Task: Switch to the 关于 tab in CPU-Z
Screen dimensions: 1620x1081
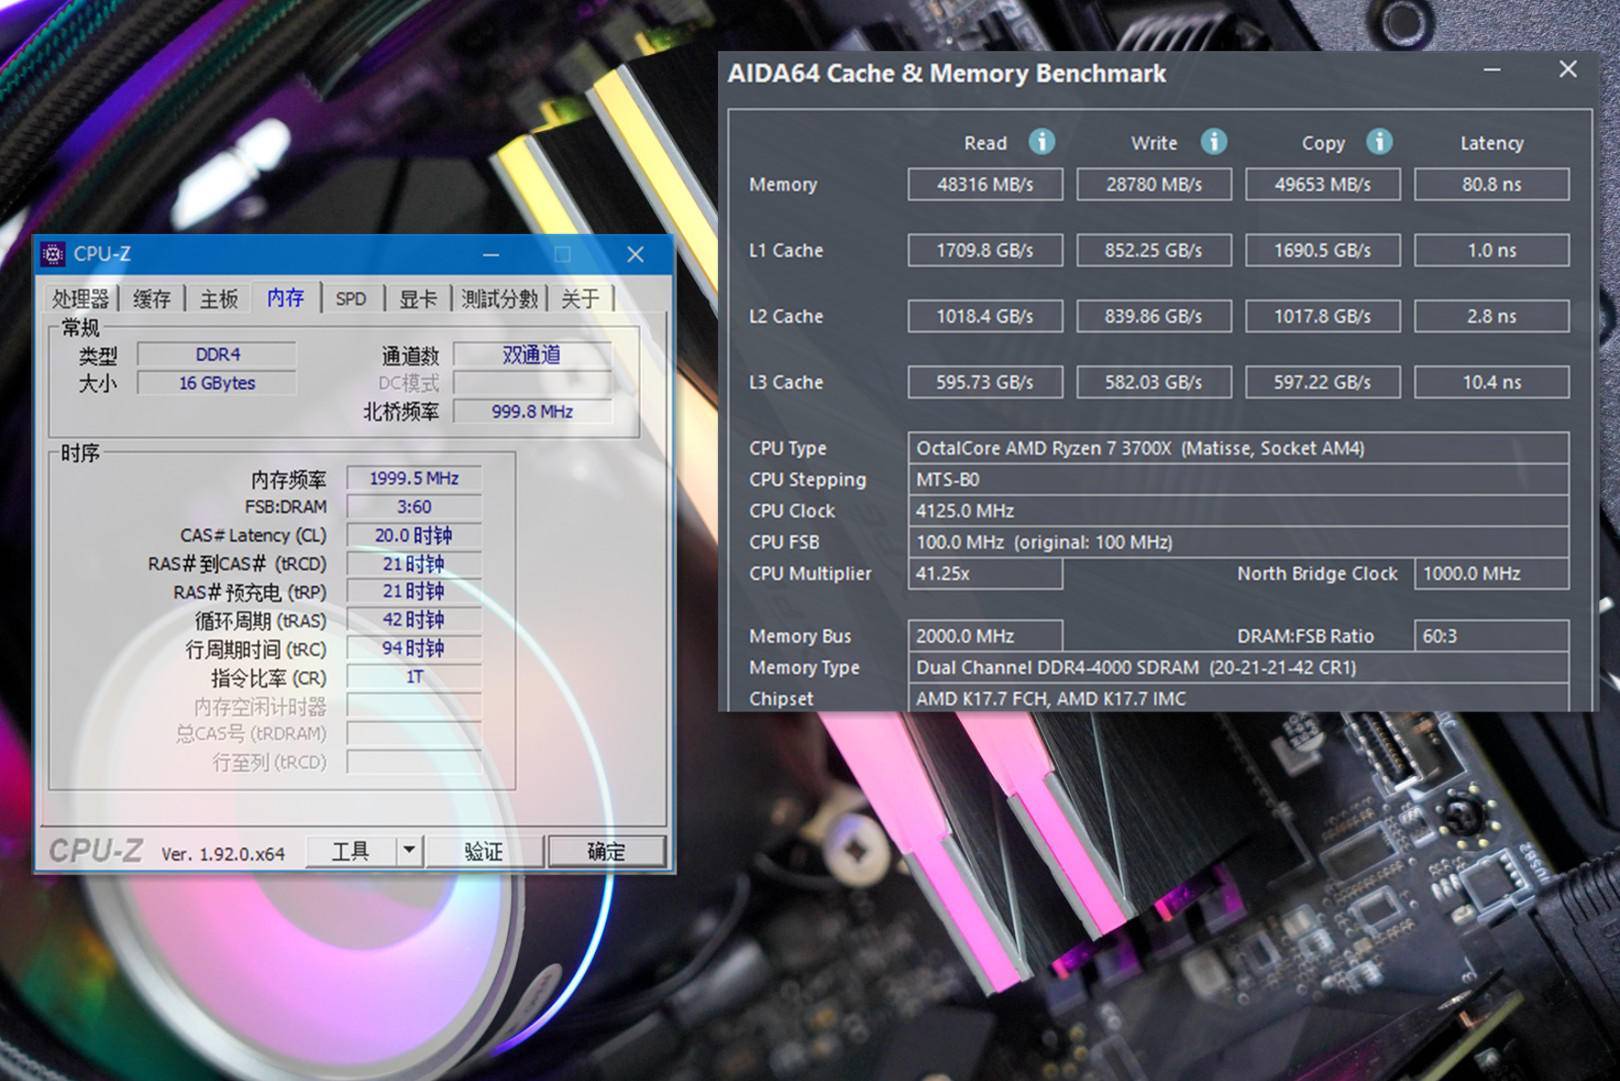Action: point(580,298)
